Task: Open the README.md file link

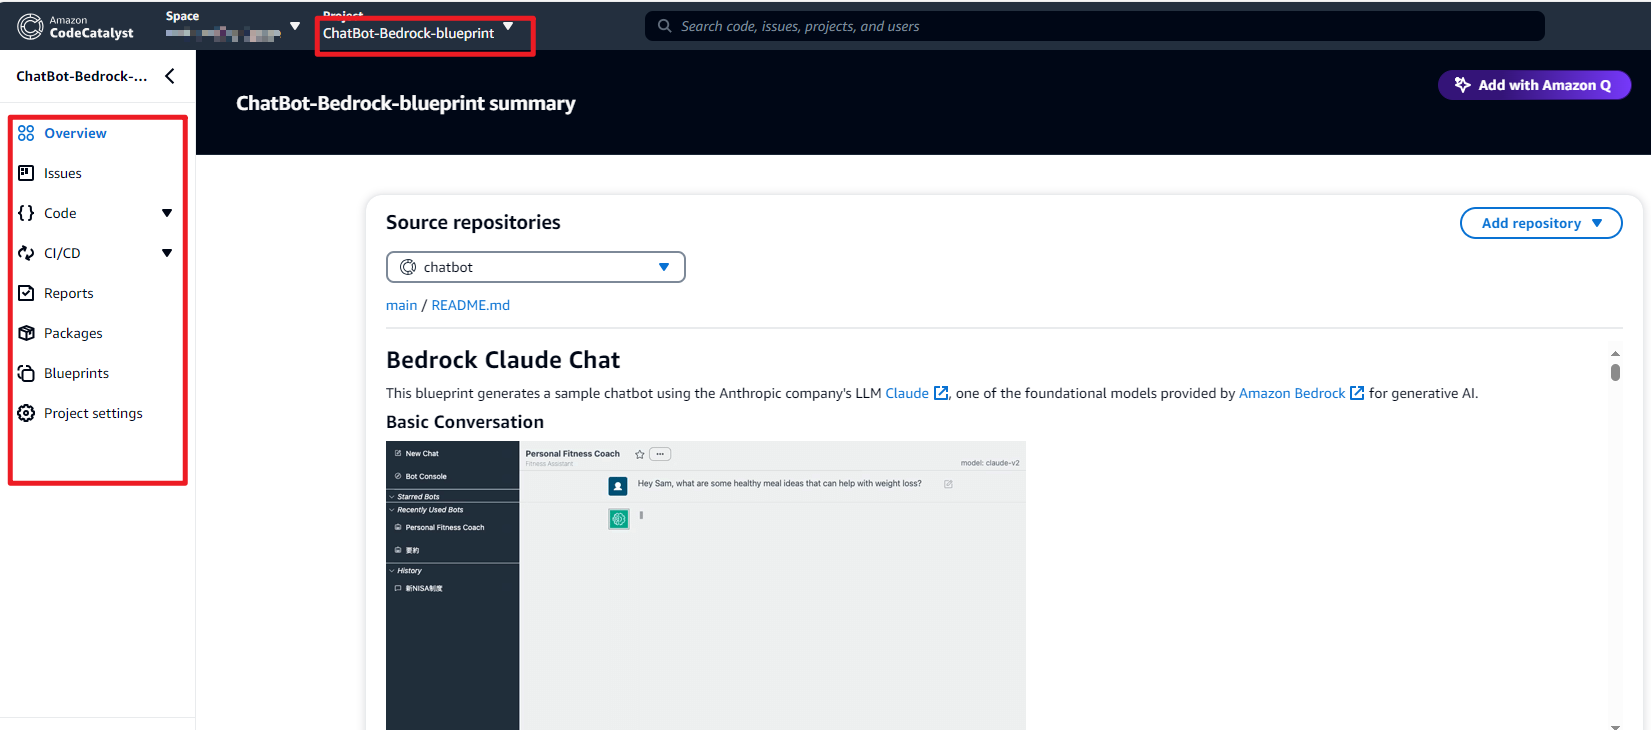Action: [470, 305]
